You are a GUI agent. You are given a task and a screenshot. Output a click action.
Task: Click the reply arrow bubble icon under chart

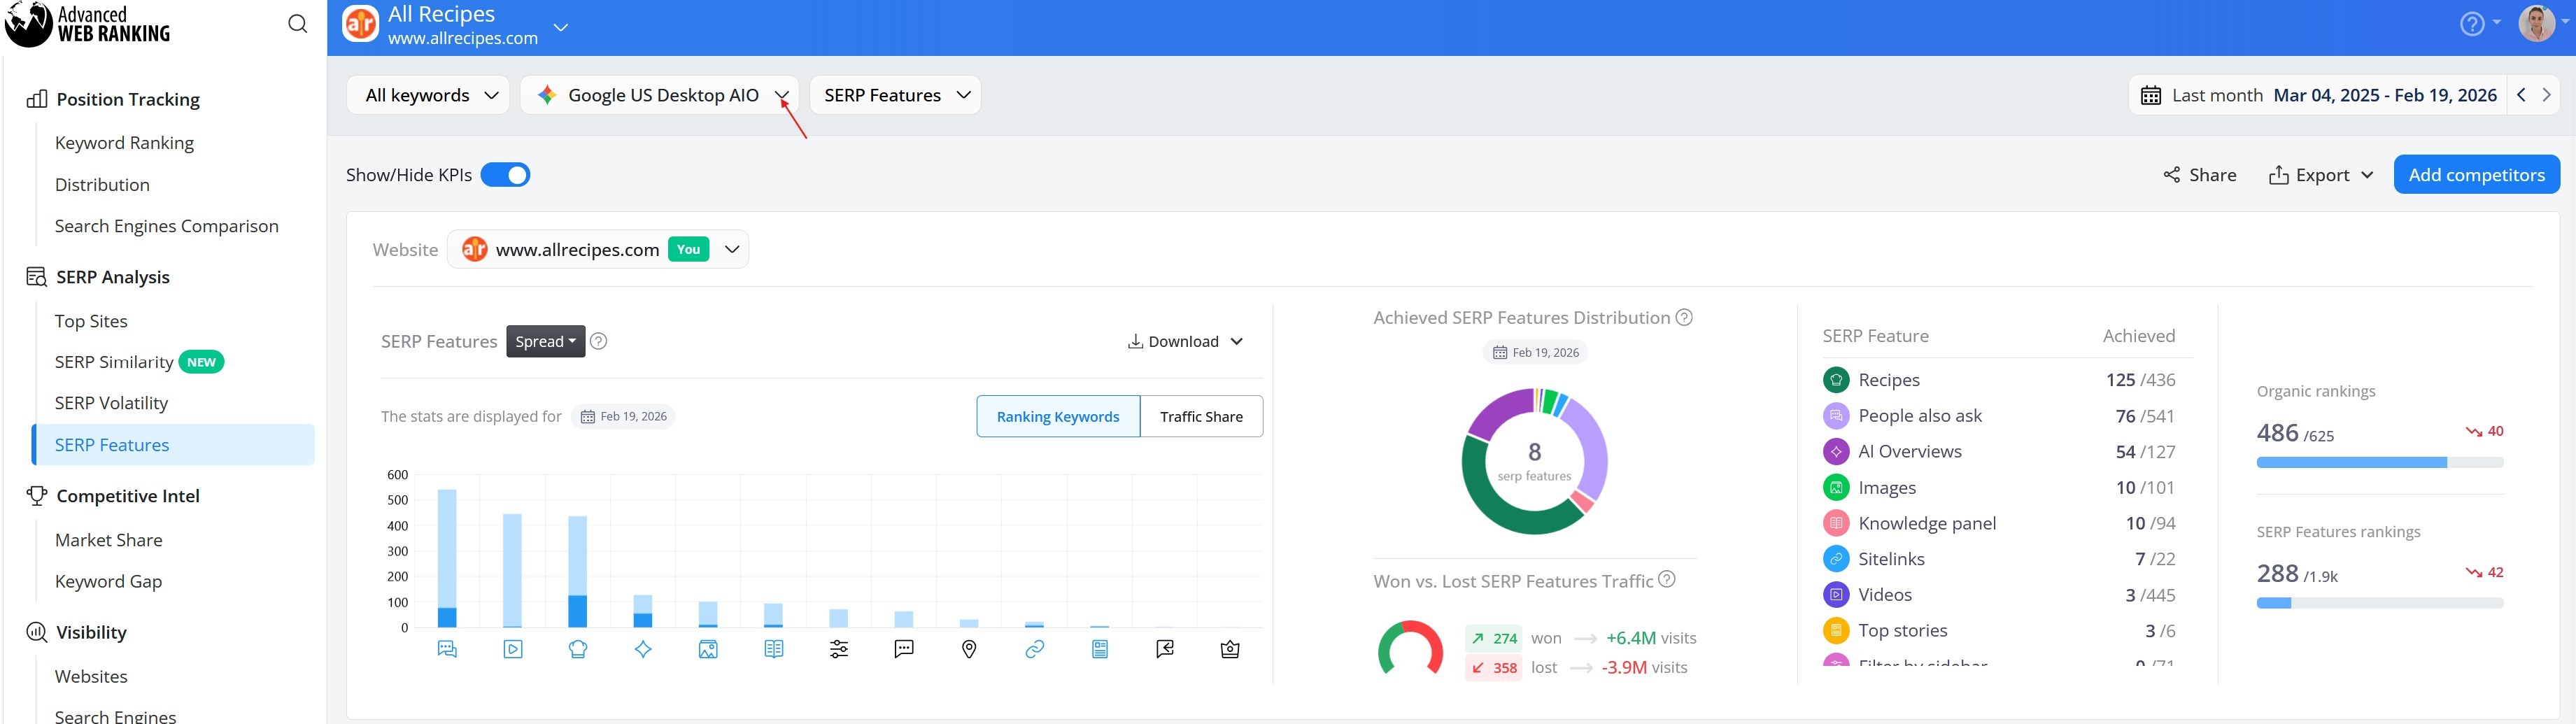[1165, 649]
